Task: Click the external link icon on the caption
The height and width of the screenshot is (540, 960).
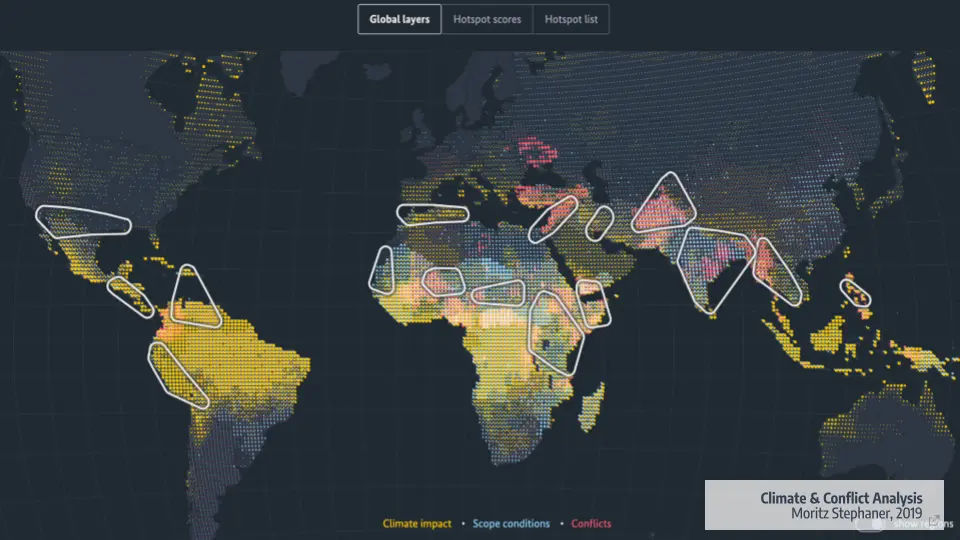Action: click(x=934, y=520)
